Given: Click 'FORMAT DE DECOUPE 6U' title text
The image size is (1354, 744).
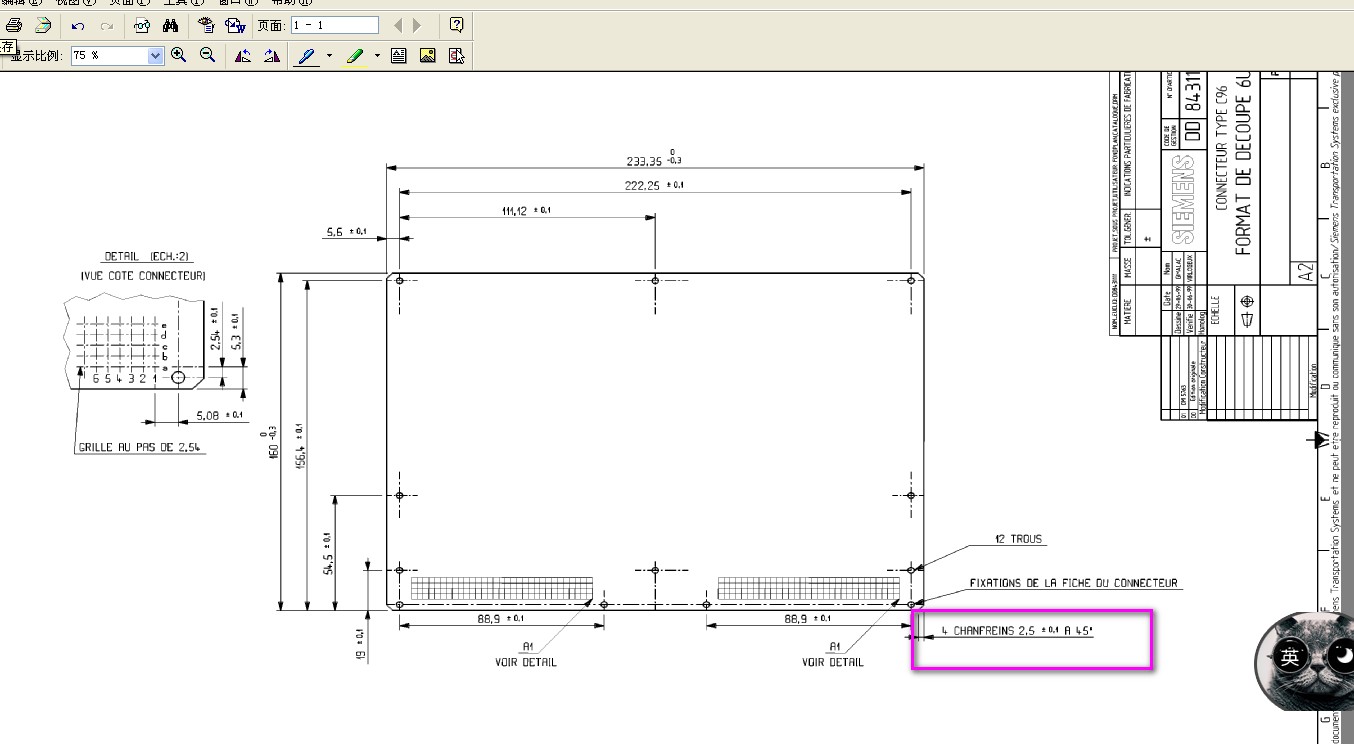Looking at the screenshot, I should 1244,163.
